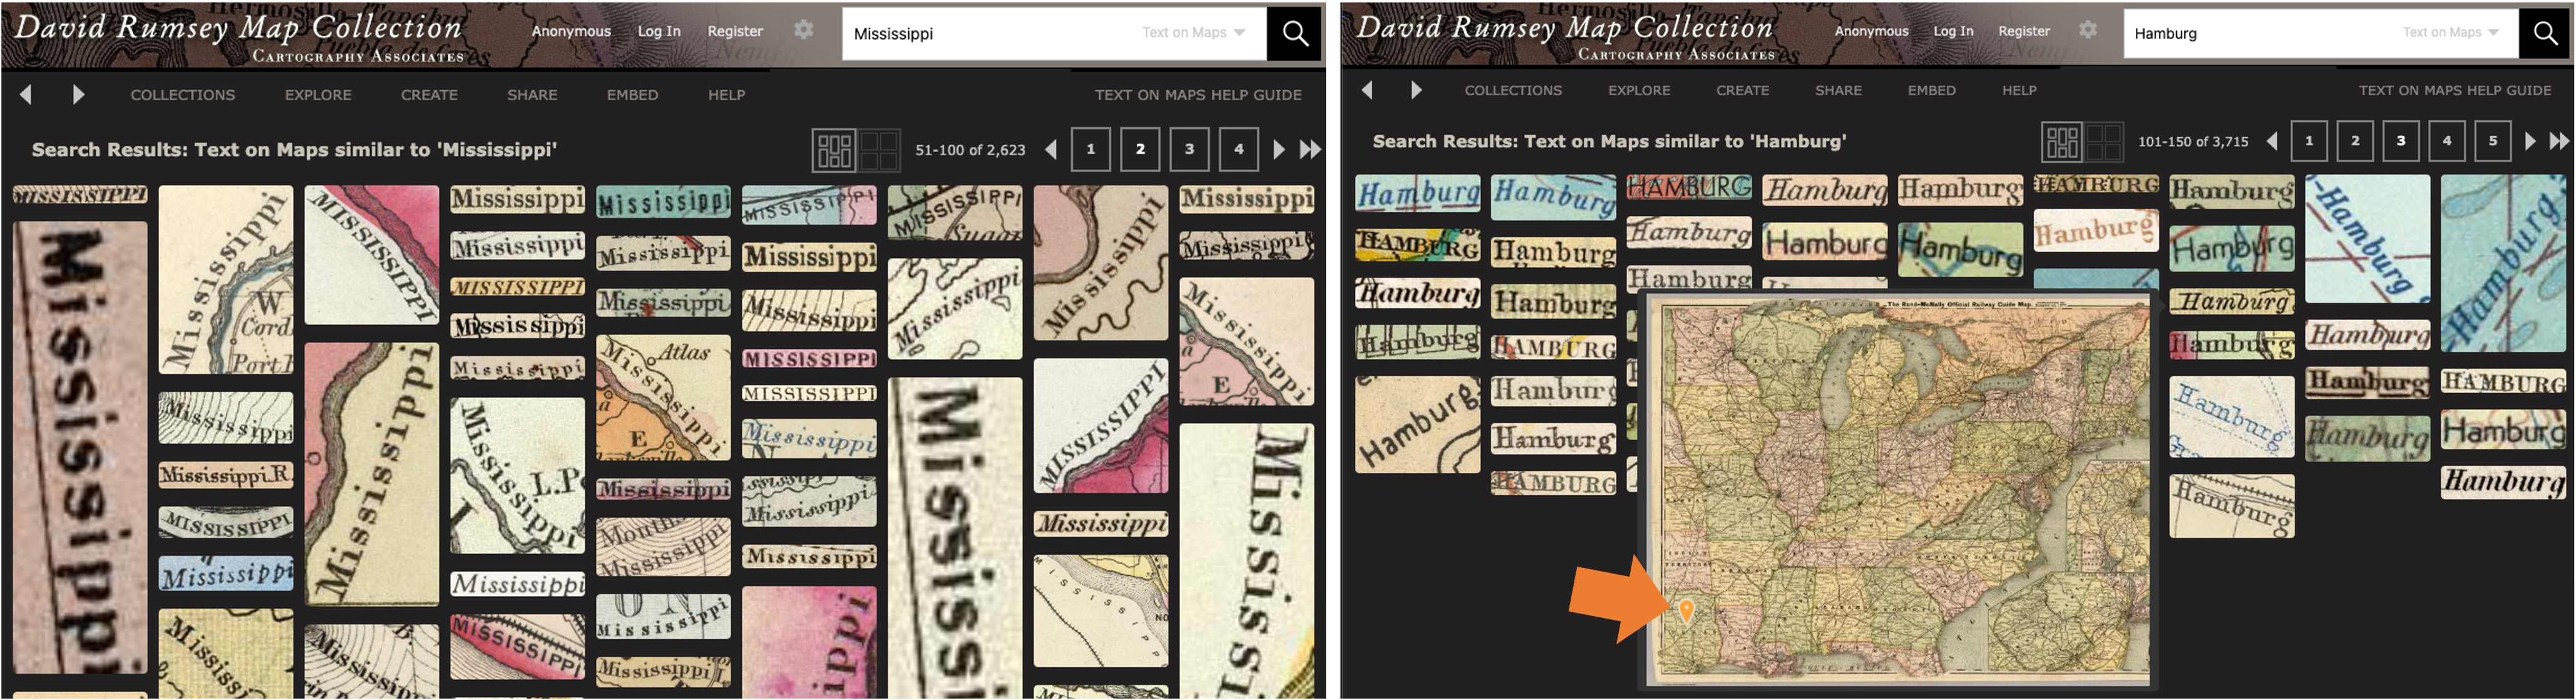Click Log In in the Mississippi window

pyautogui.click(x=659, y=31)
